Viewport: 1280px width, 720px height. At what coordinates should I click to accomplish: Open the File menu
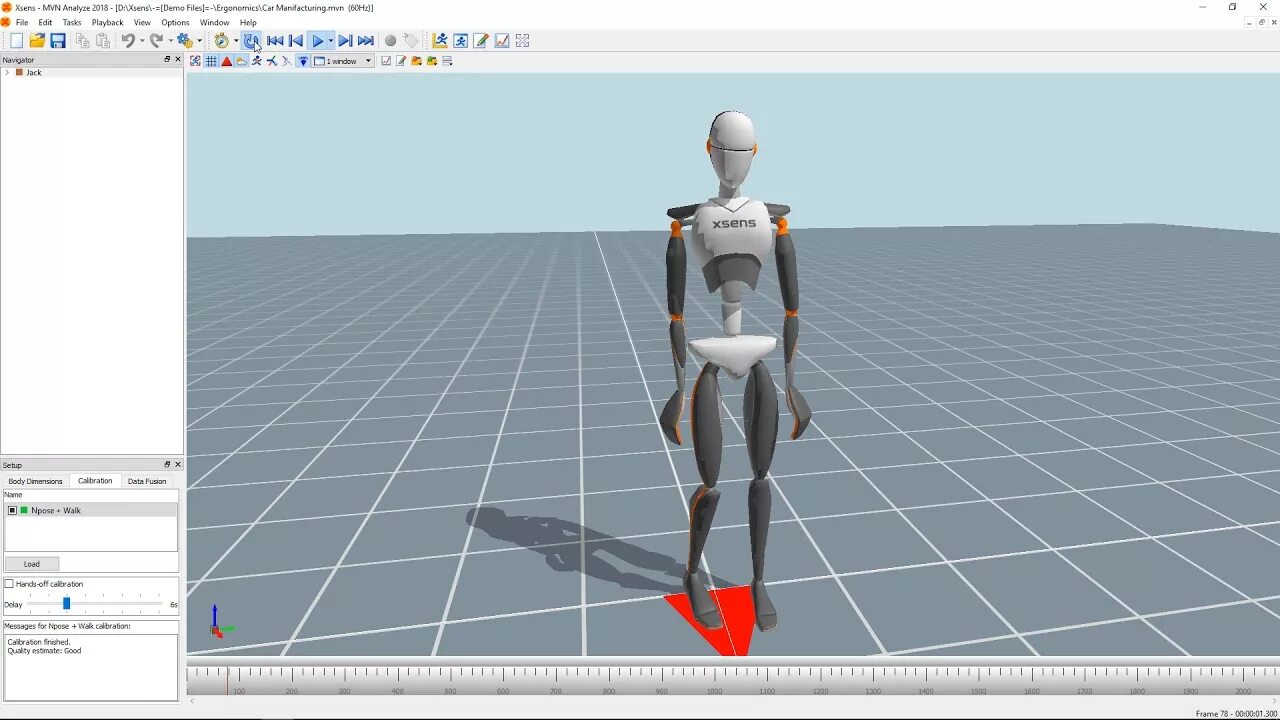[x=22, y=22]
